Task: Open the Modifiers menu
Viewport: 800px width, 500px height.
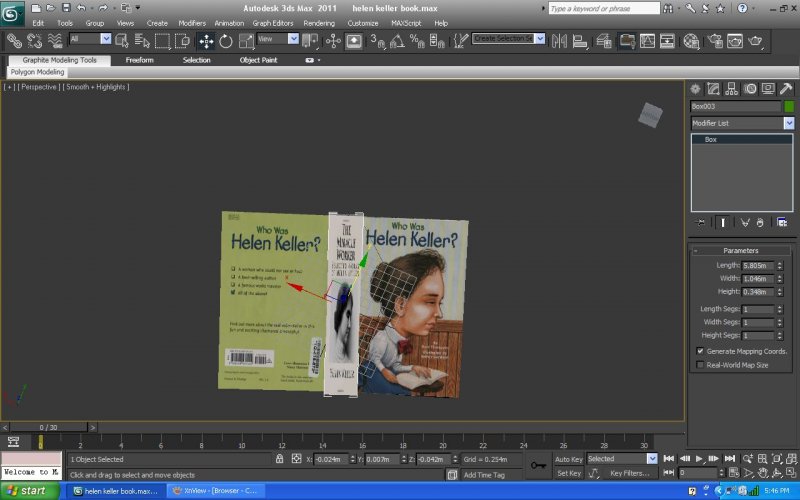Action: point(192,23)
